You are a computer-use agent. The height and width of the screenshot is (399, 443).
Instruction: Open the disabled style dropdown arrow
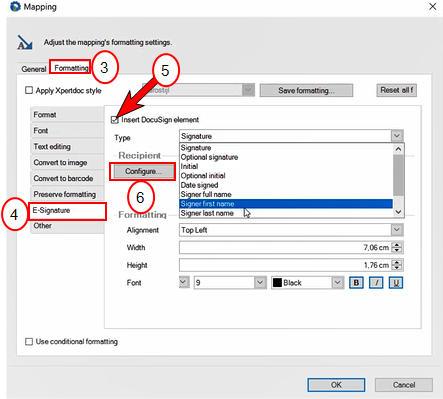[248, 90]
